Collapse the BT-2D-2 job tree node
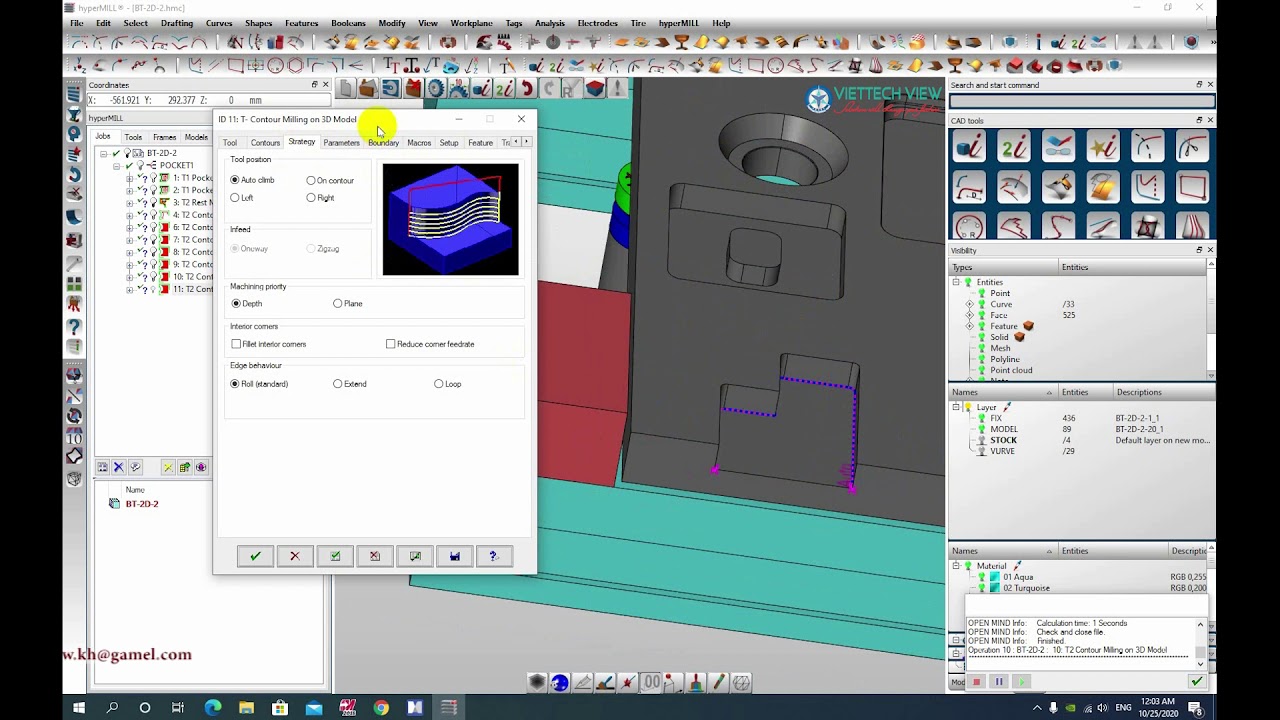The width and height of the screenshot is (1280, 720). (104, 154)
